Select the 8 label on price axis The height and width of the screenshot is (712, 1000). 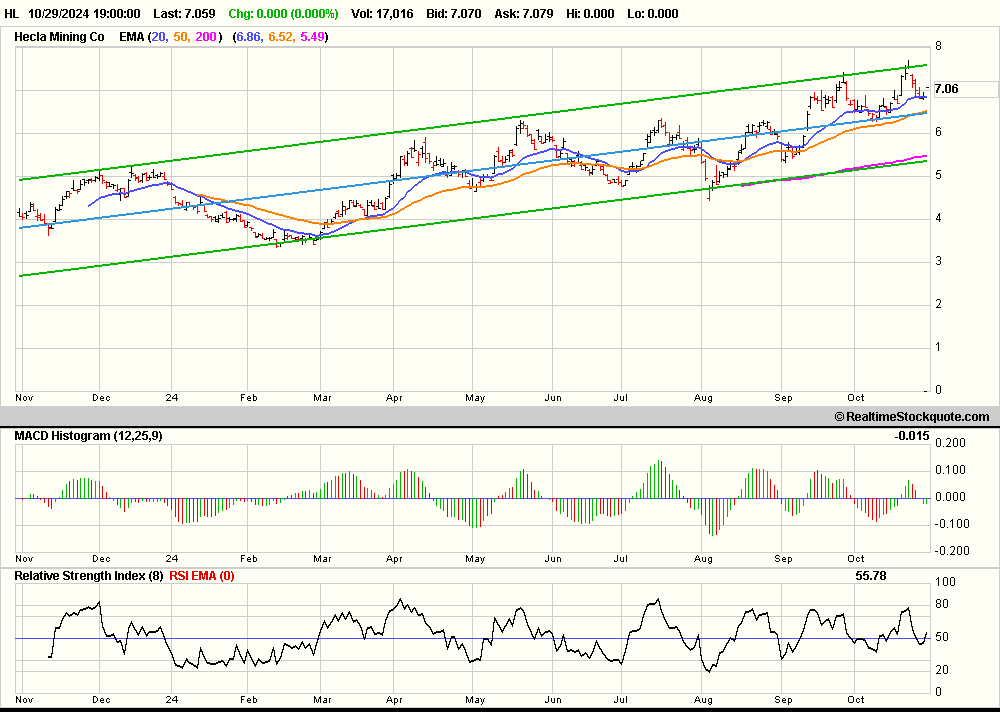coord(938,46)
